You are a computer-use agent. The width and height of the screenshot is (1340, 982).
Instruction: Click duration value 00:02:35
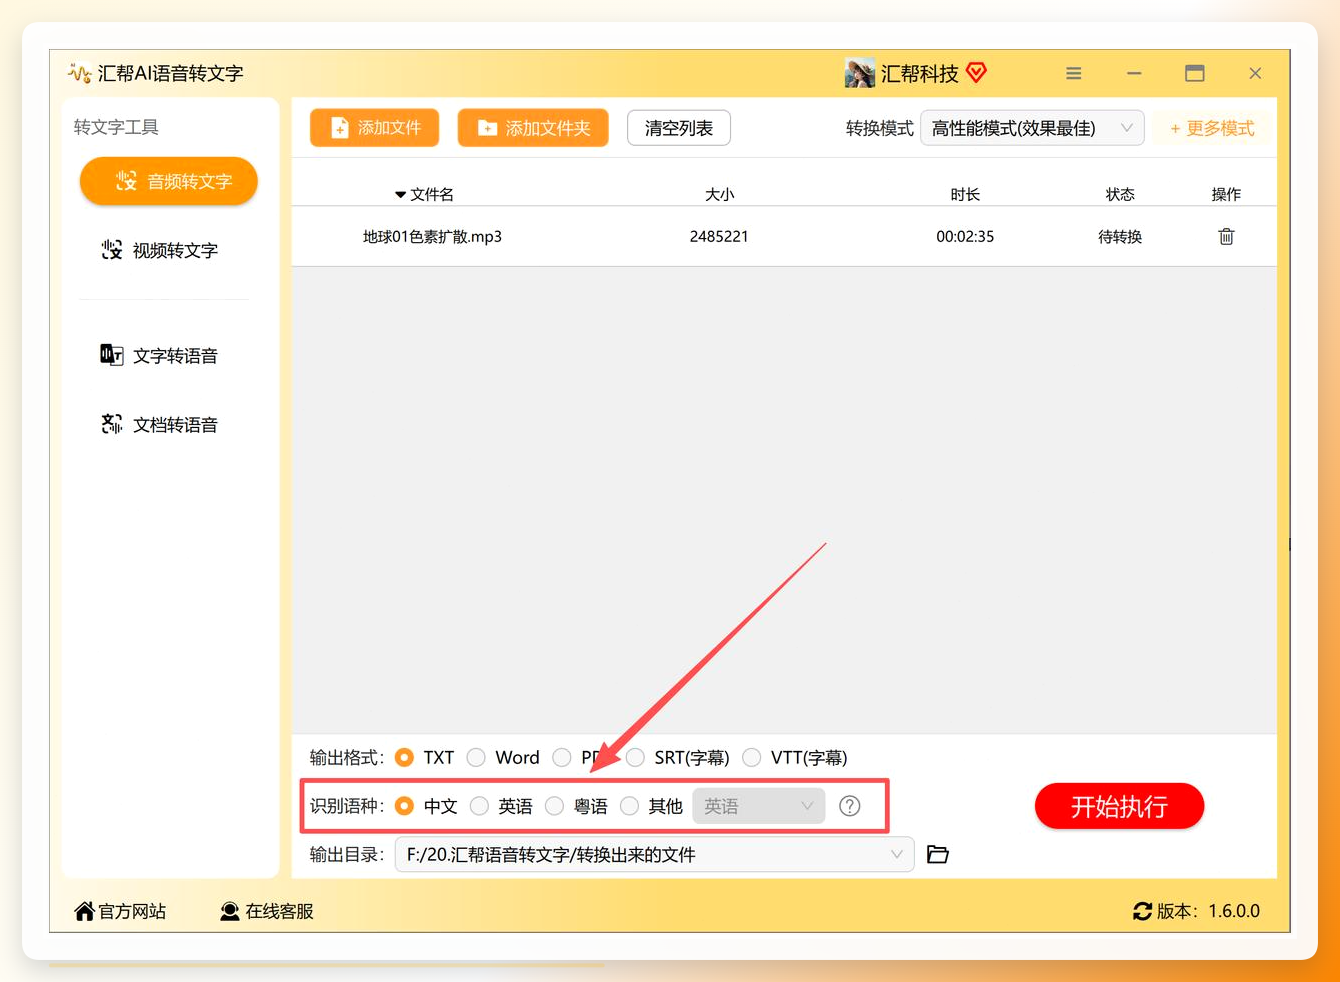pos(965,237)
